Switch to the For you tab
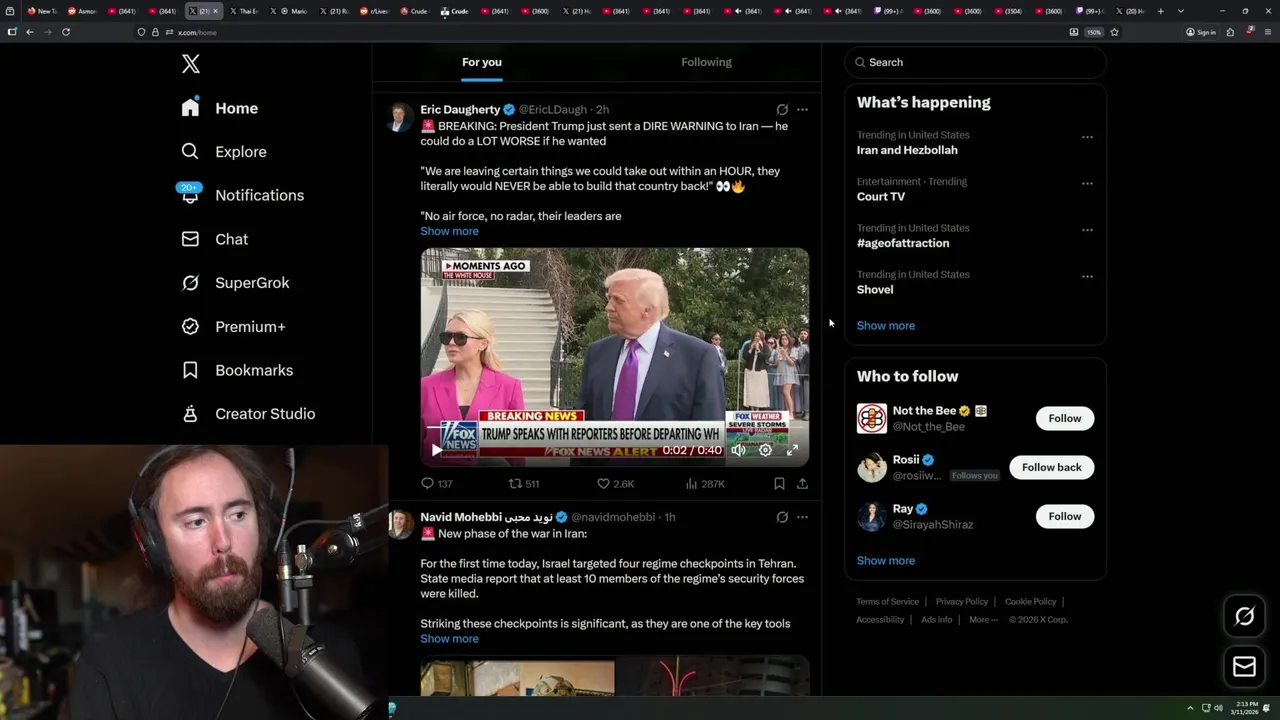The width and height of the screenshot is (1280, 720). pos(482,62)
